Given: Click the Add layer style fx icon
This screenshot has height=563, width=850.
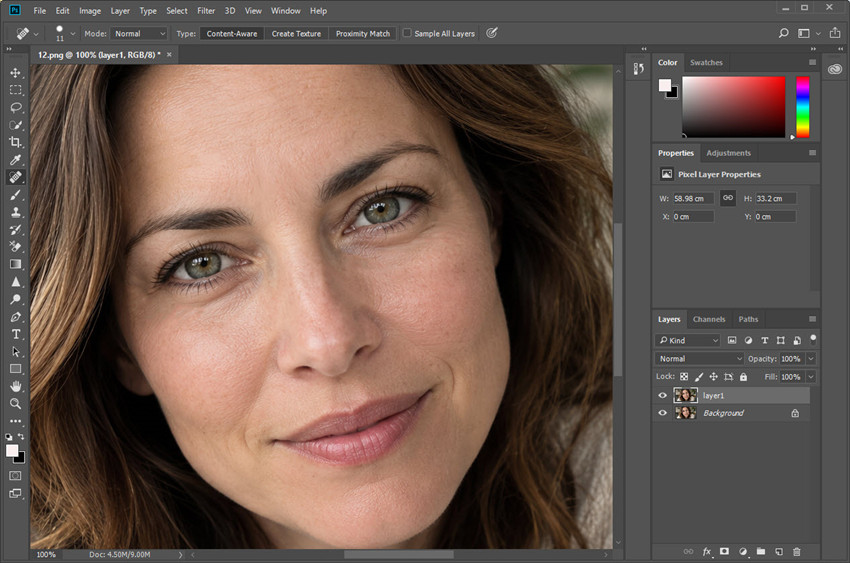Looking at the screenshot, I should (x=707, y=552).
